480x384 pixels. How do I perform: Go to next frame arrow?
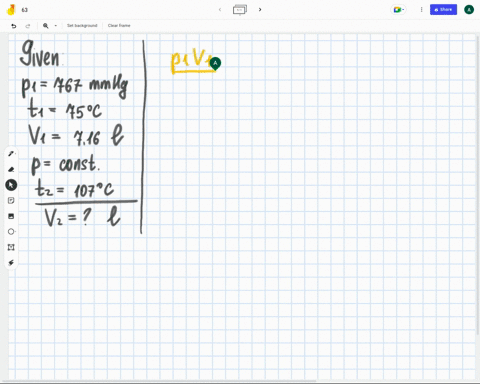pos(260,10)
